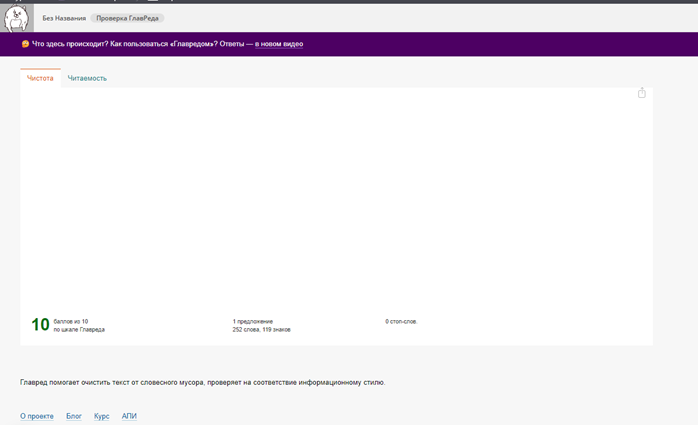Click the «252 слова, 119 знаков» counter

(x=262, y=329)
